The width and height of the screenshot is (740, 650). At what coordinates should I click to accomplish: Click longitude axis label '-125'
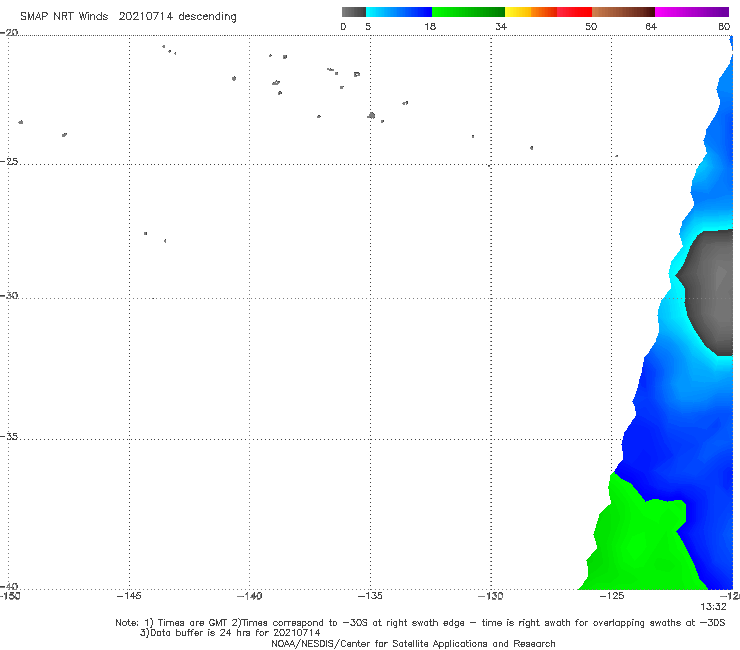point(612,596)
